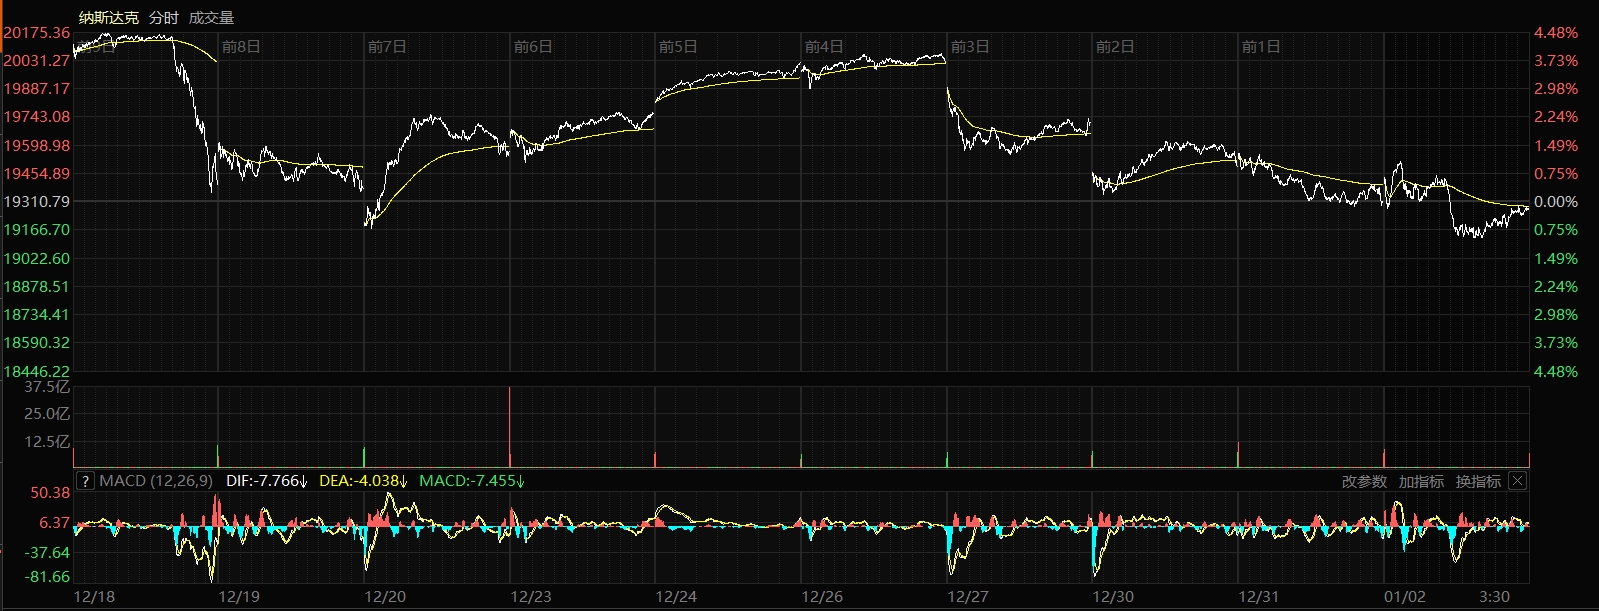Click the 0.00% label on right axis

pyautogui.click(x=1556, y=202)
